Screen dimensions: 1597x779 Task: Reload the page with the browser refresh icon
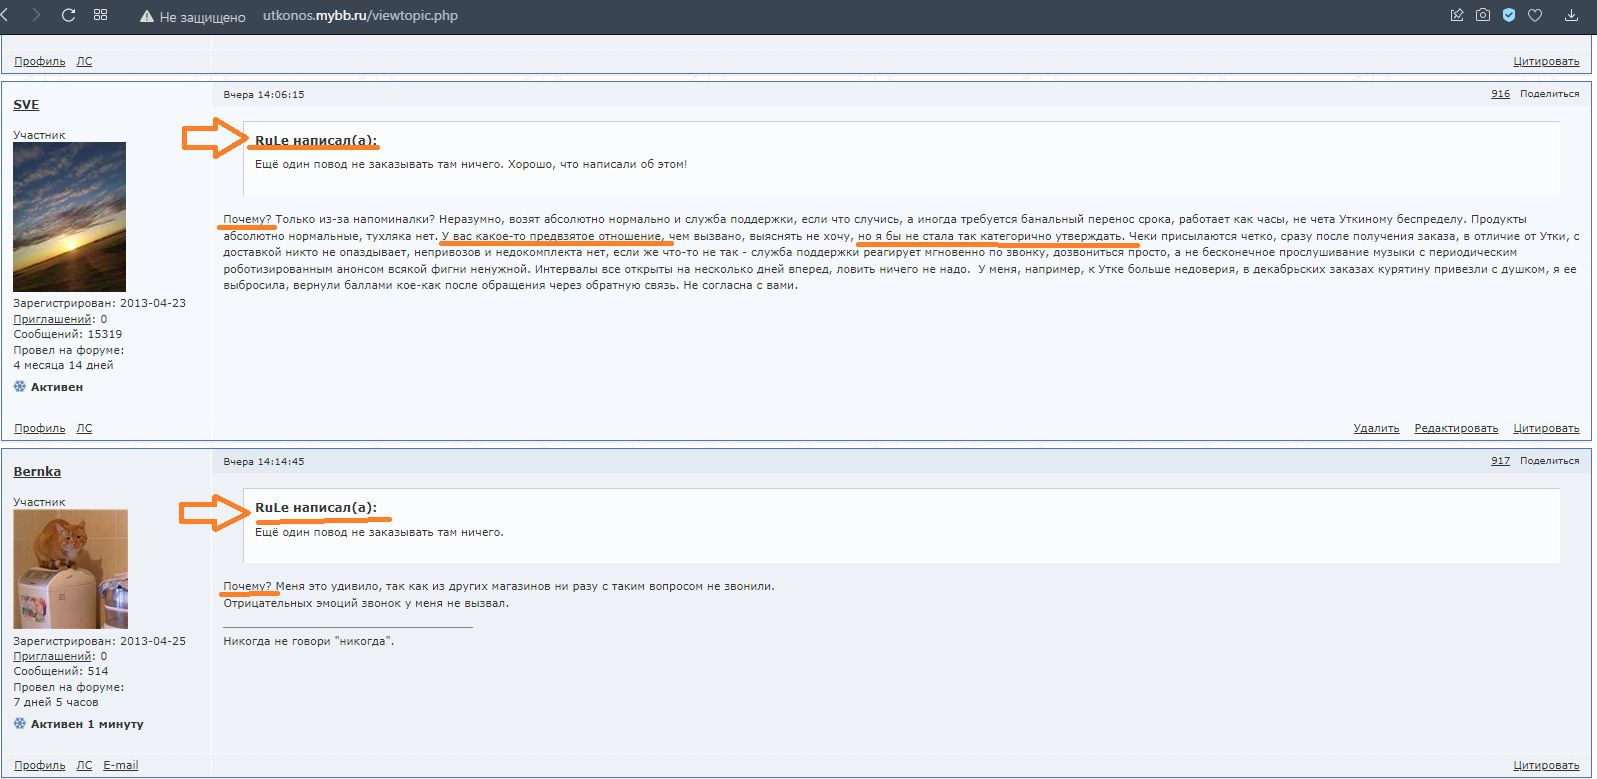pyautogui.click(x=68, y=15)
